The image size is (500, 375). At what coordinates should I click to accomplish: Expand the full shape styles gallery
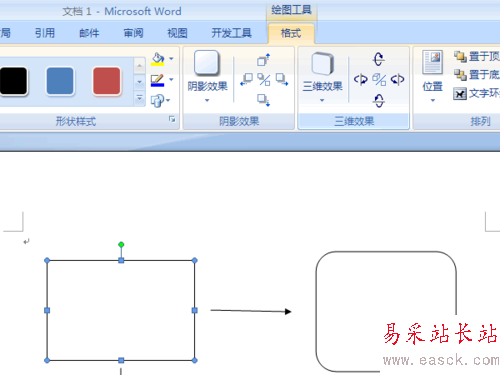point(139,99)
